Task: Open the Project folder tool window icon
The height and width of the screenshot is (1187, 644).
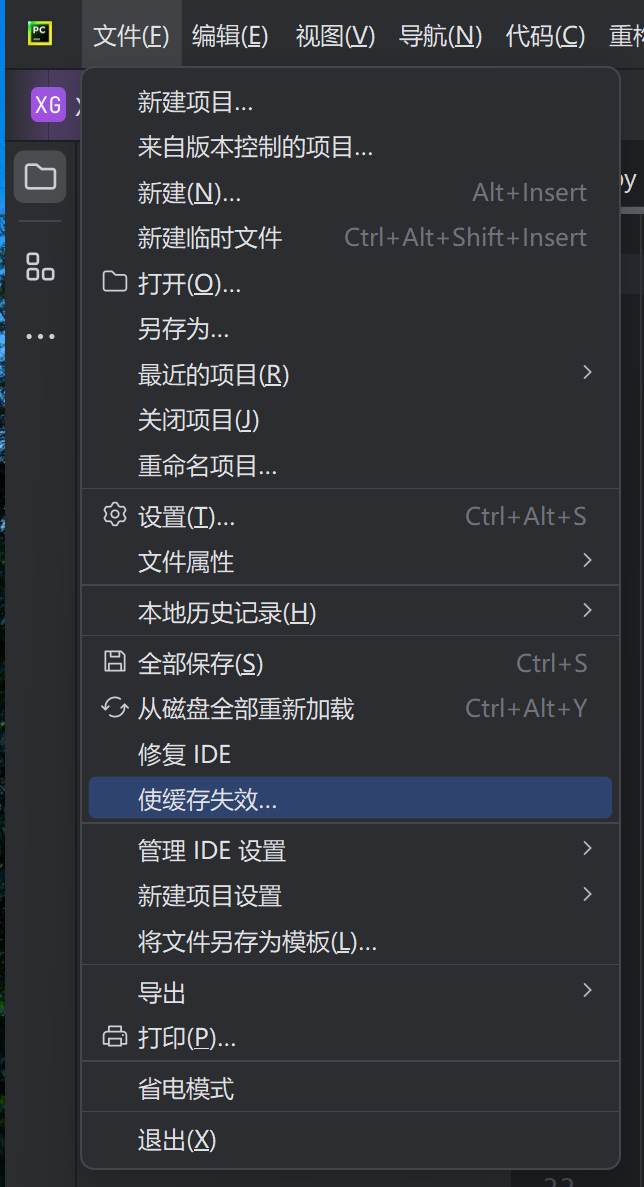Action: (x=40, y=177)
